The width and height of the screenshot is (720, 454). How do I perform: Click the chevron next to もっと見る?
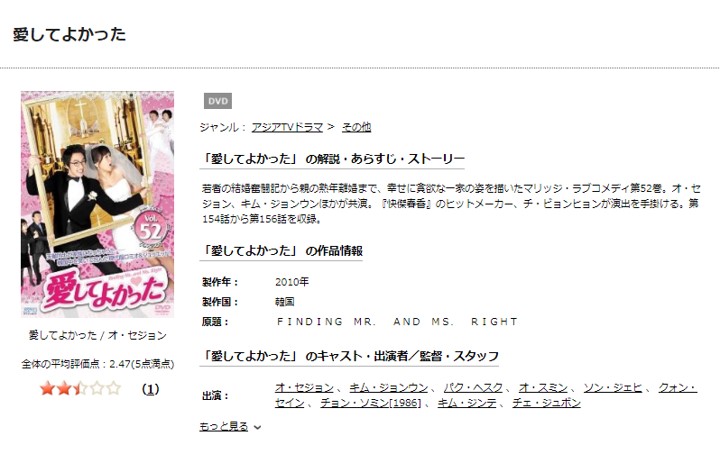click(x=258, y=427)
